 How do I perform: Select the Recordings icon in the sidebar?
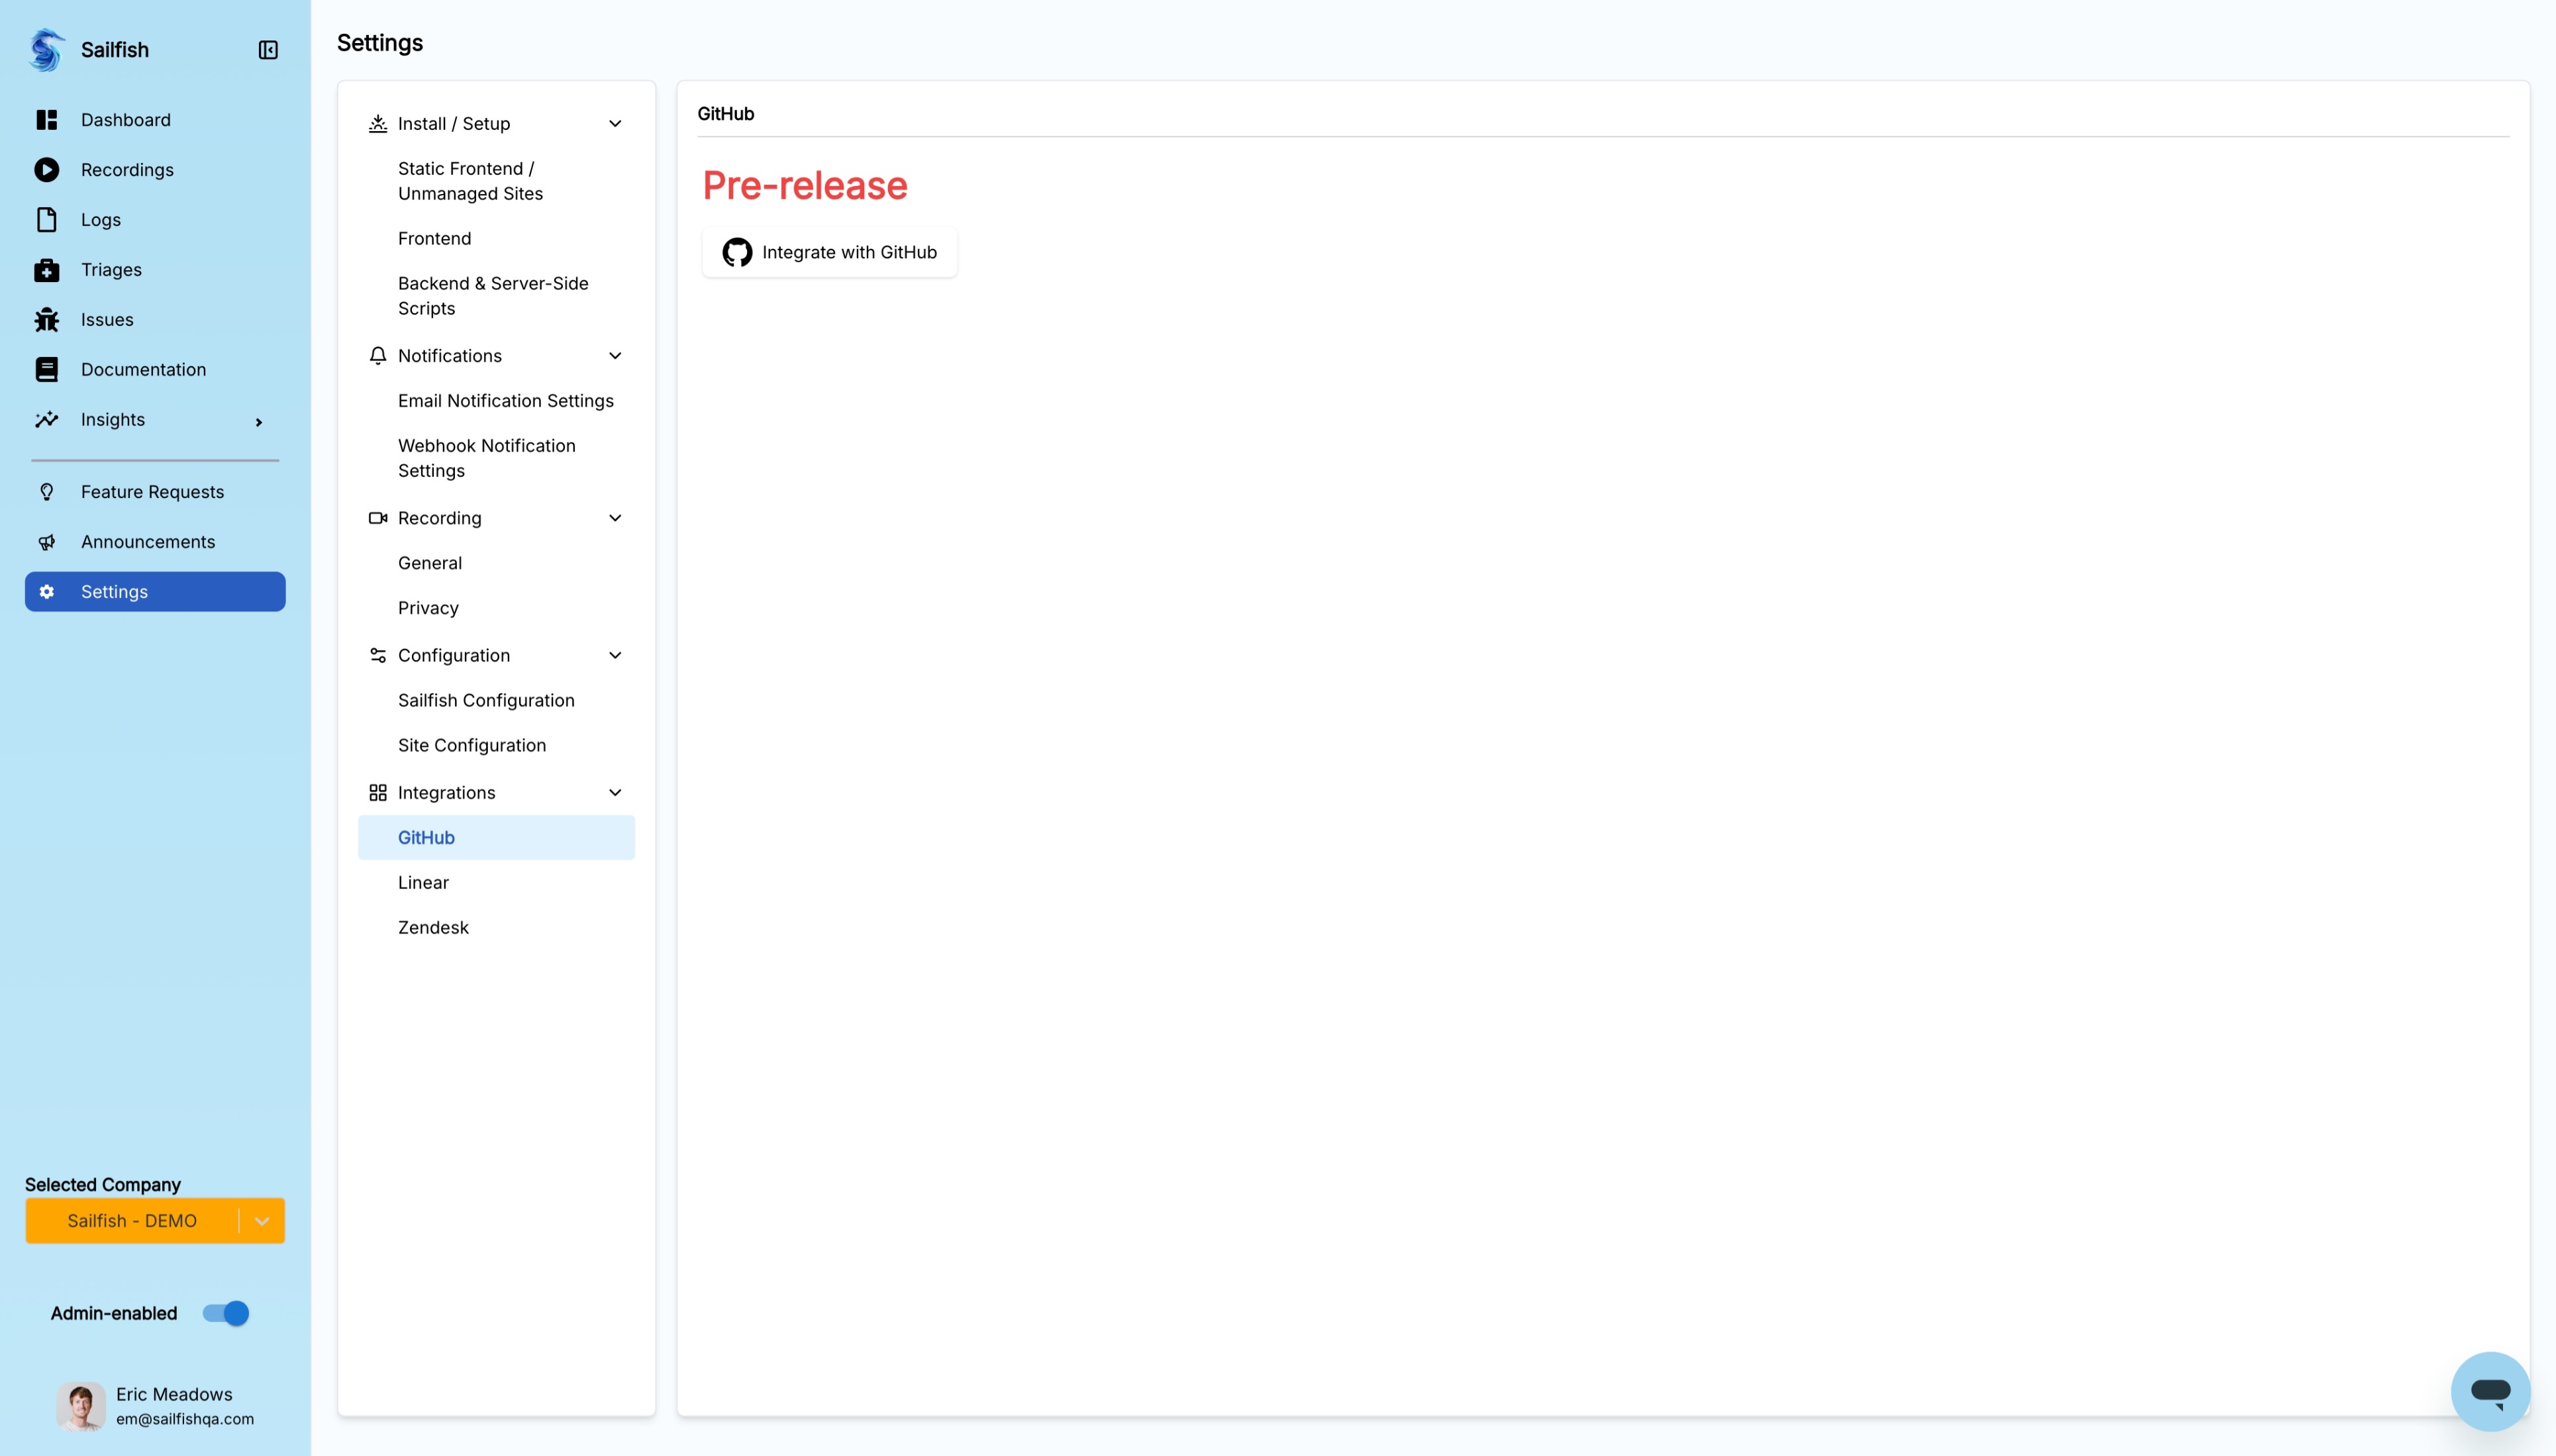47,169
